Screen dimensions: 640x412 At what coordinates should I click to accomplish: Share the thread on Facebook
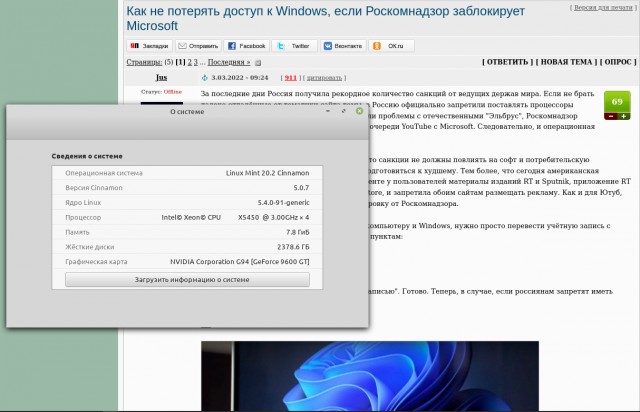pyautogui.click(x=247, y=46)
